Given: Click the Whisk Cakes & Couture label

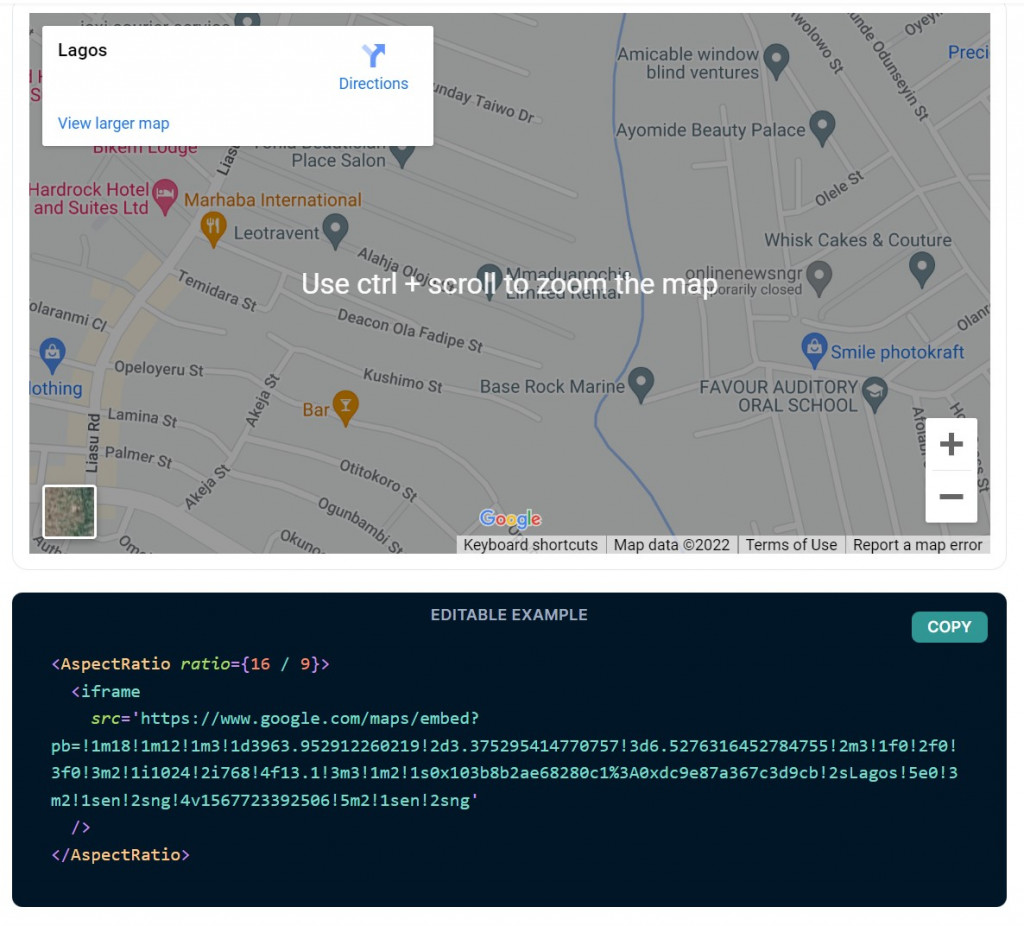Looking at the screenshot, I should point(857,240).
